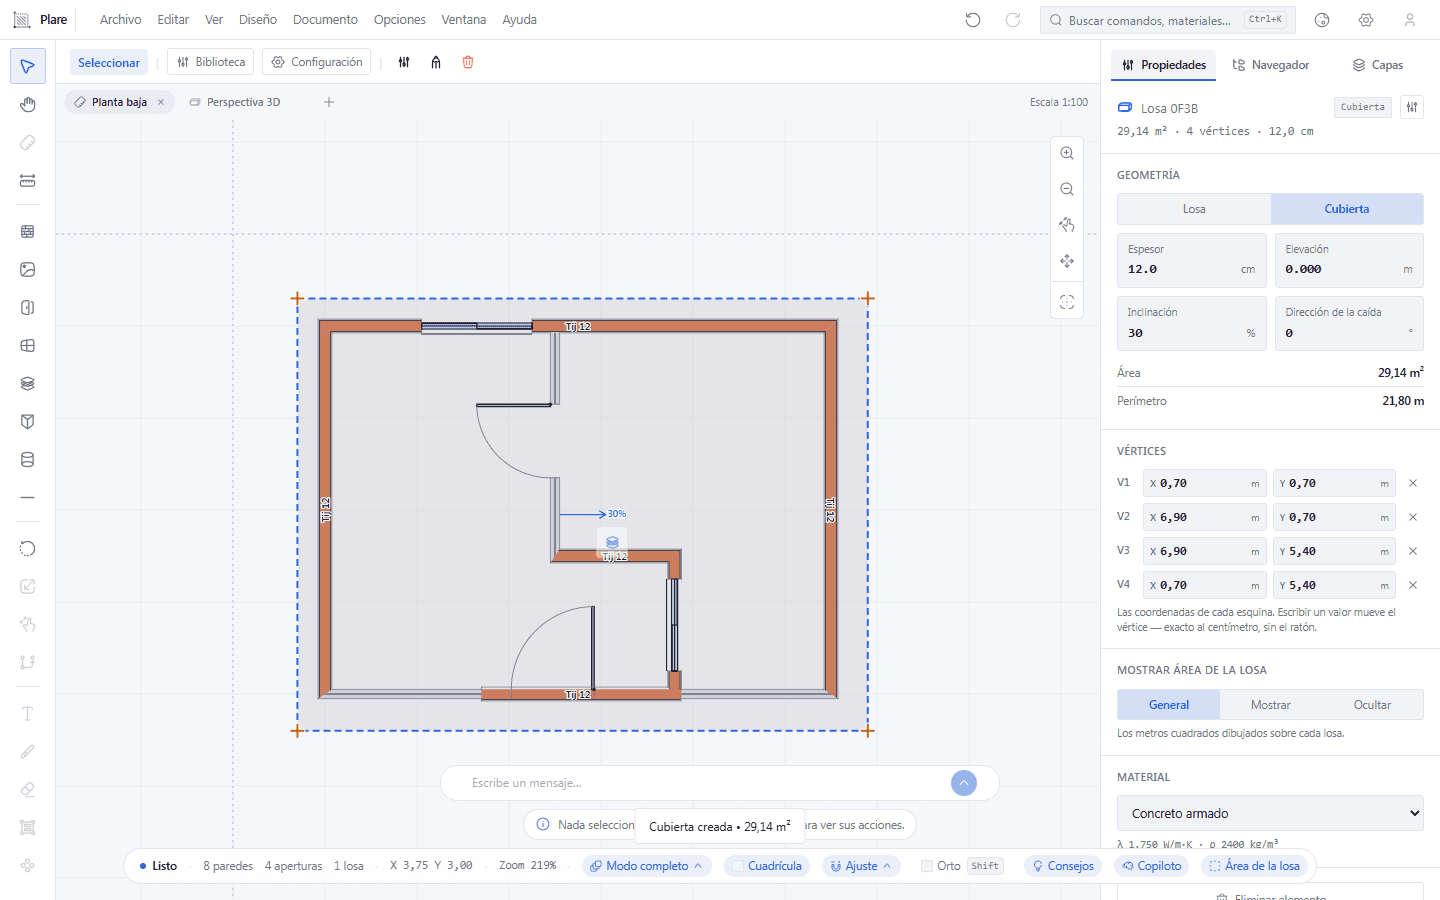Switch to the Capas tab
The width and height of the screenshot is (1440, 900).
coord(1378,65)
